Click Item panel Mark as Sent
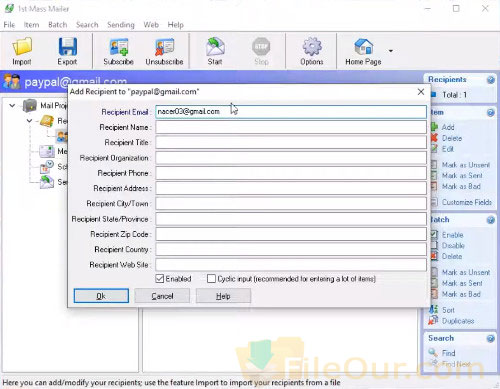Image resolution: width=500 pixels, height=389 pixels. coord(462,175)
